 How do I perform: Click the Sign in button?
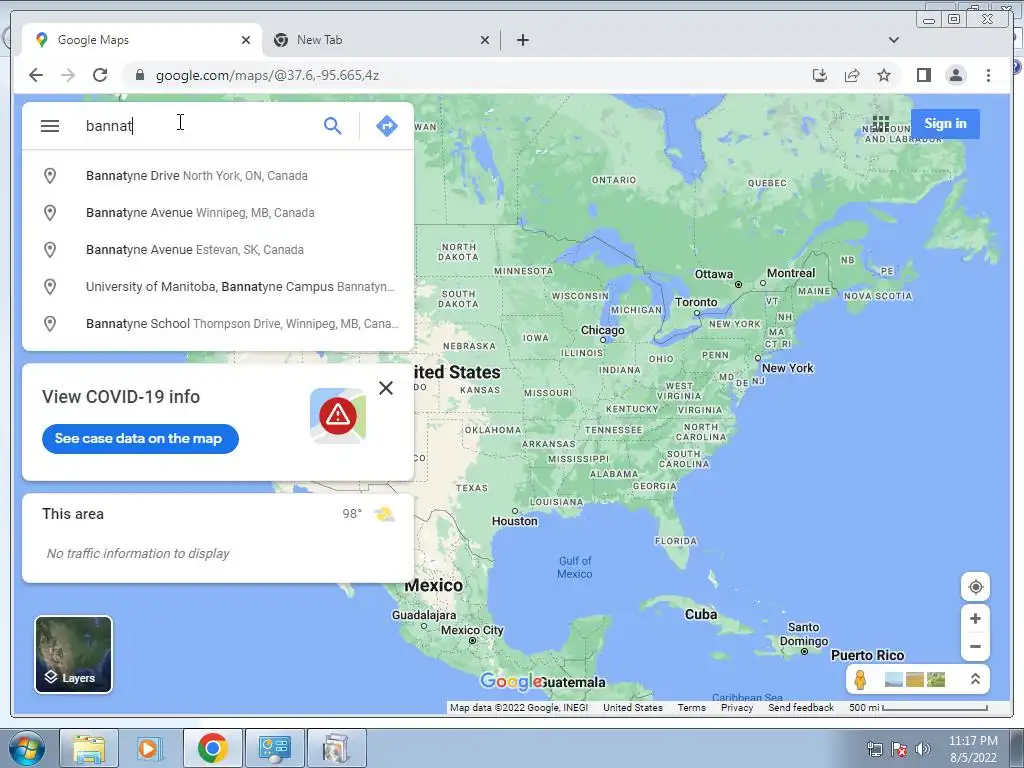click(945, 123)
